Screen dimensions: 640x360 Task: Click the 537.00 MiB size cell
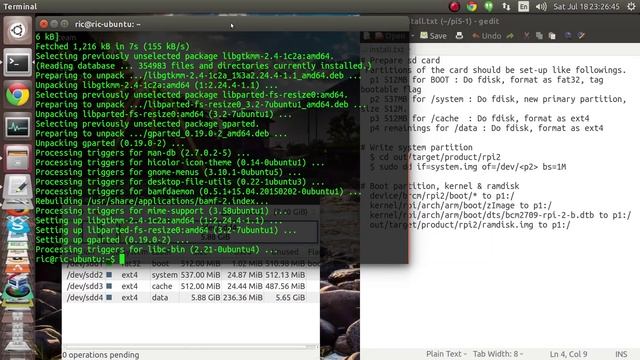[x=200, y=275]
